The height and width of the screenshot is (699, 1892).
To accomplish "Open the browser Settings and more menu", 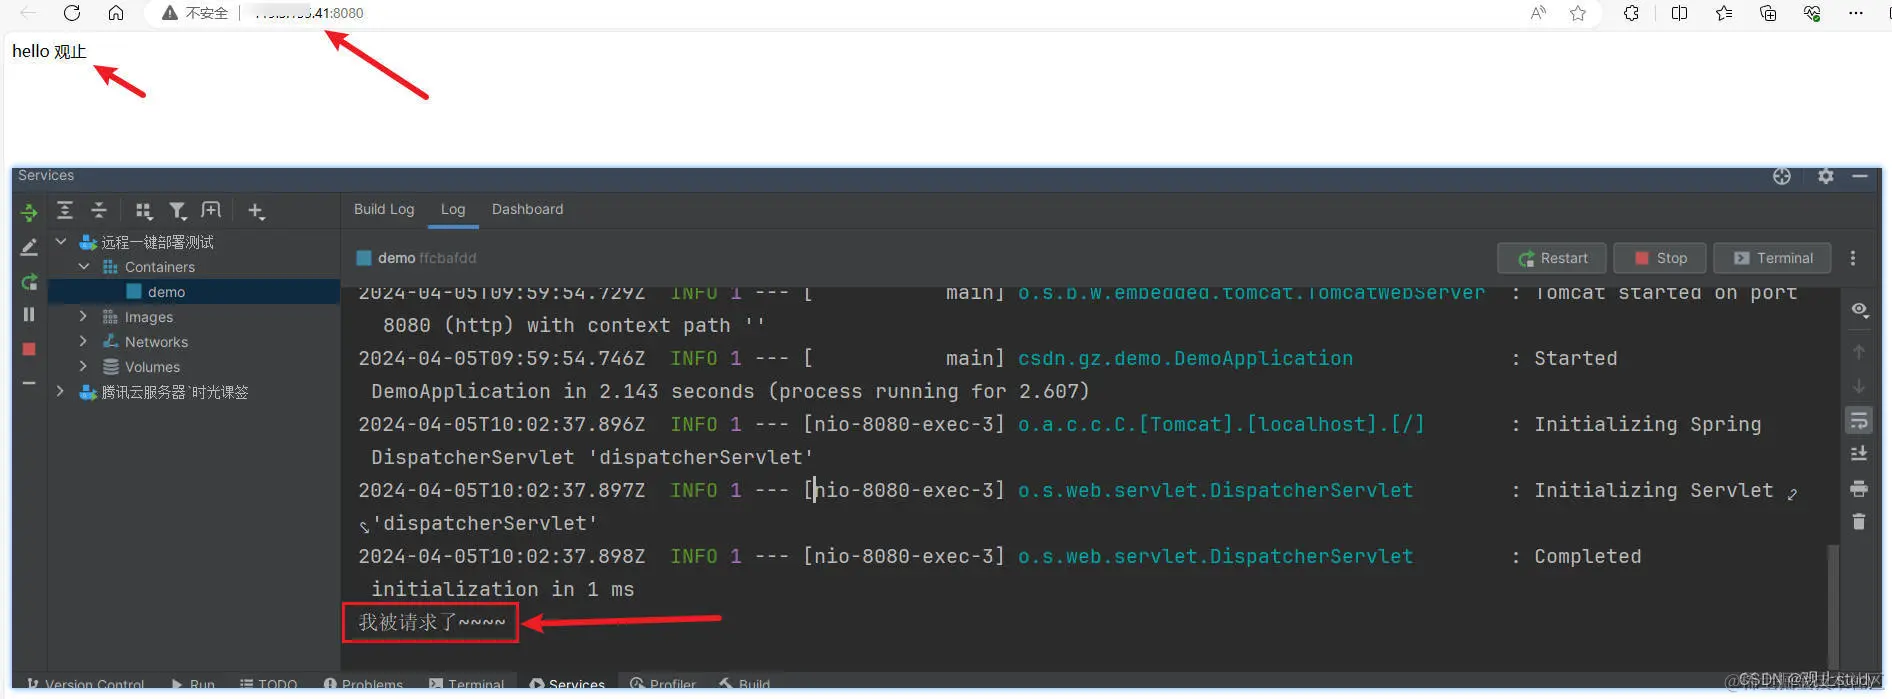I will point(1856,13).
